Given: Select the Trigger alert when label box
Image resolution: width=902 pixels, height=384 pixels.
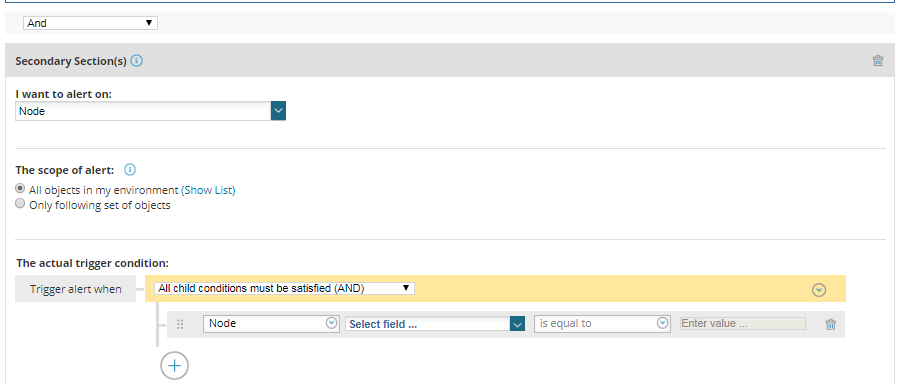Looking at the screenshot, I should tap(76, 289).
